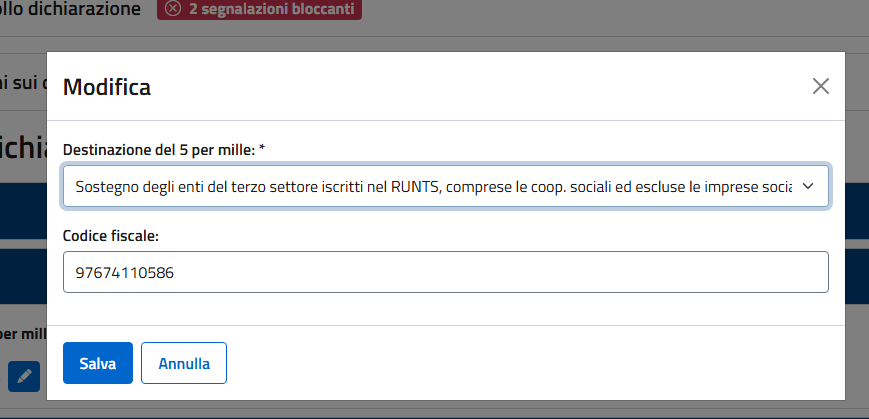Screen dimensions: 869x419
Task: Click the required asterisk next to Destinazione label
Action: [x=262, y=149]
